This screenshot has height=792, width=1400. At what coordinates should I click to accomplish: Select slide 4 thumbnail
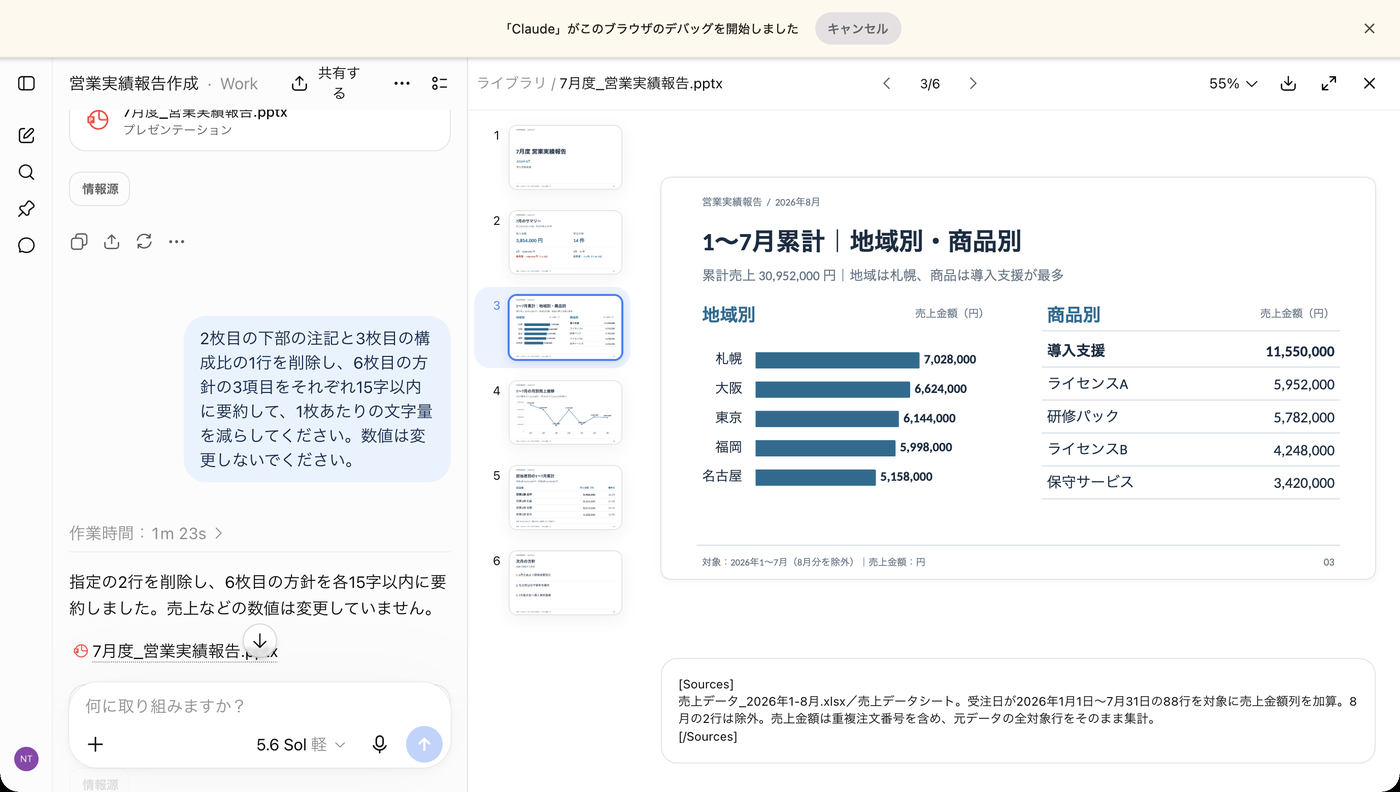565,412
